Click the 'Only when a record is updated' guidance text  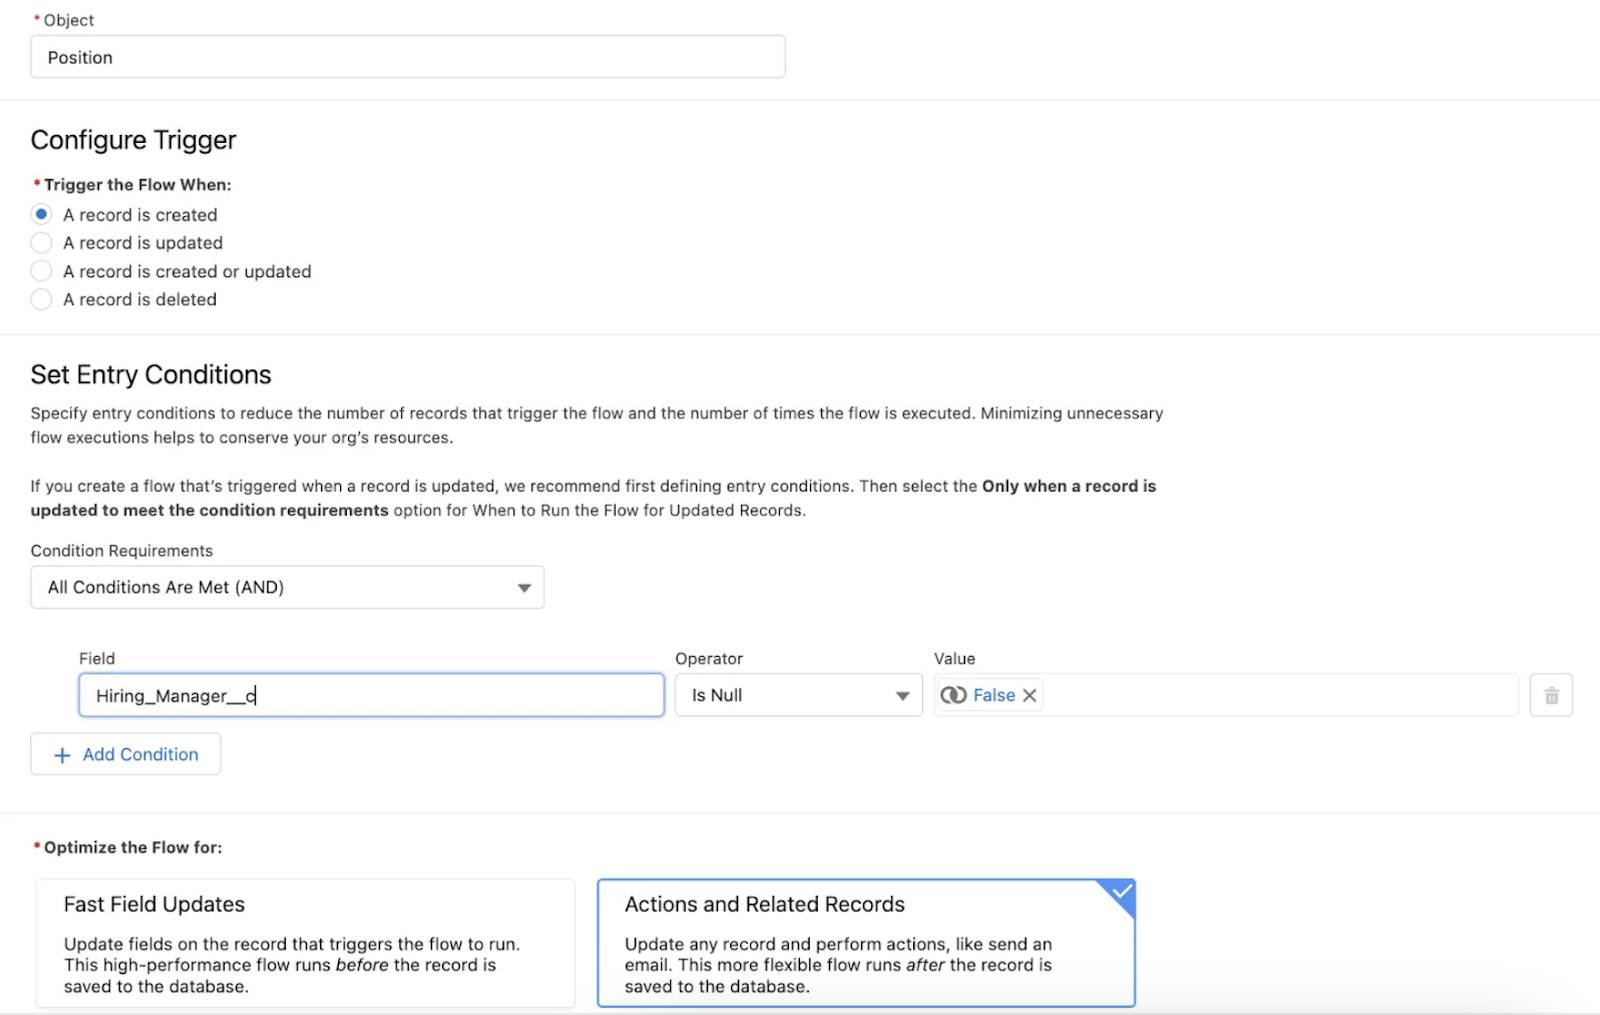[1068, 486]
